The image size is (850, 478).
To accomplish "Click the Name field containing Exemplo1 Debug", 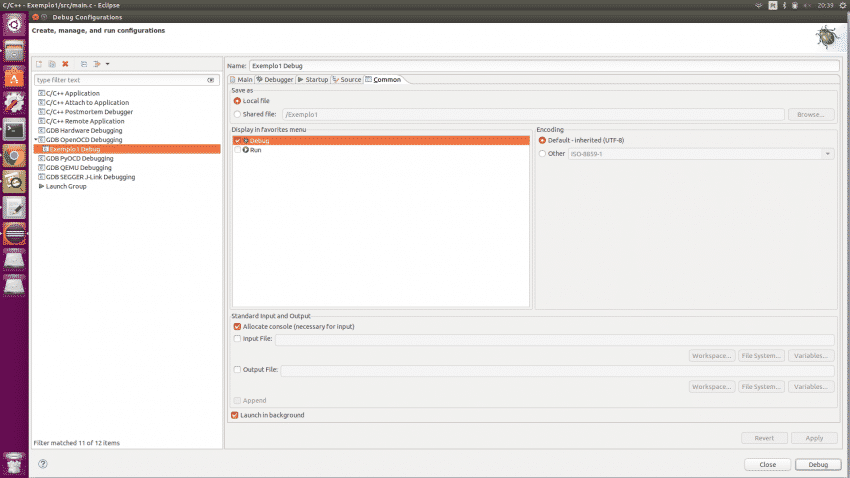I will (544, 66).
